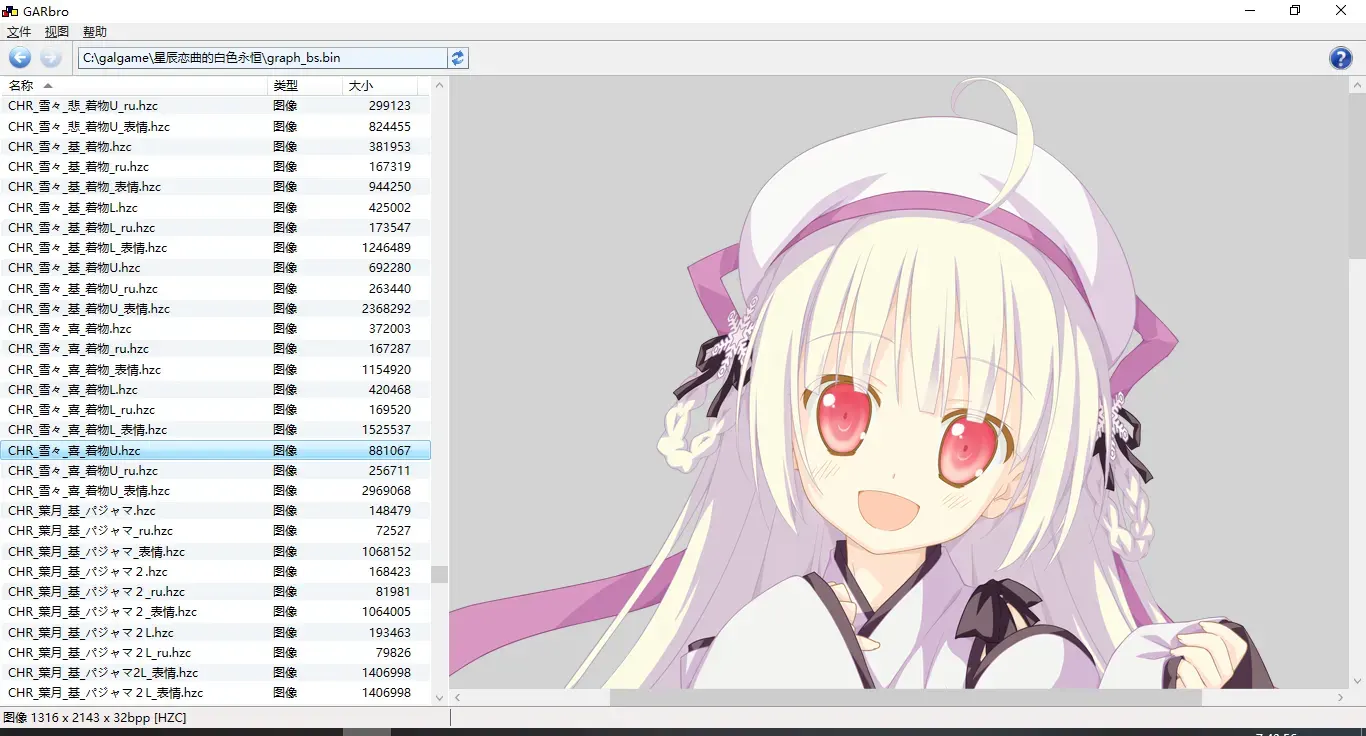This screenshot has width=1366, height=736.
Task: Click the GARbro app icon in title bar
Action: (9, 11)
